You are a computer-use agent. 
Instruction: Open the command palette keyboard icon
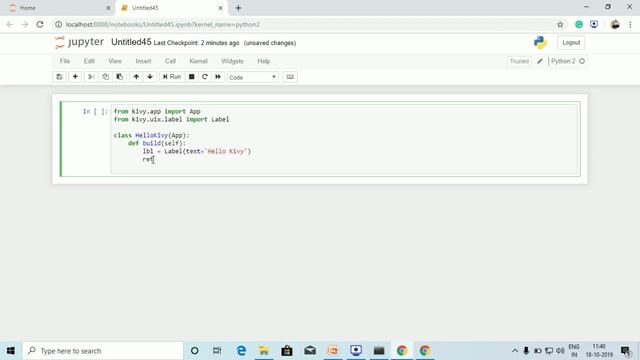(x=290, y=77)
